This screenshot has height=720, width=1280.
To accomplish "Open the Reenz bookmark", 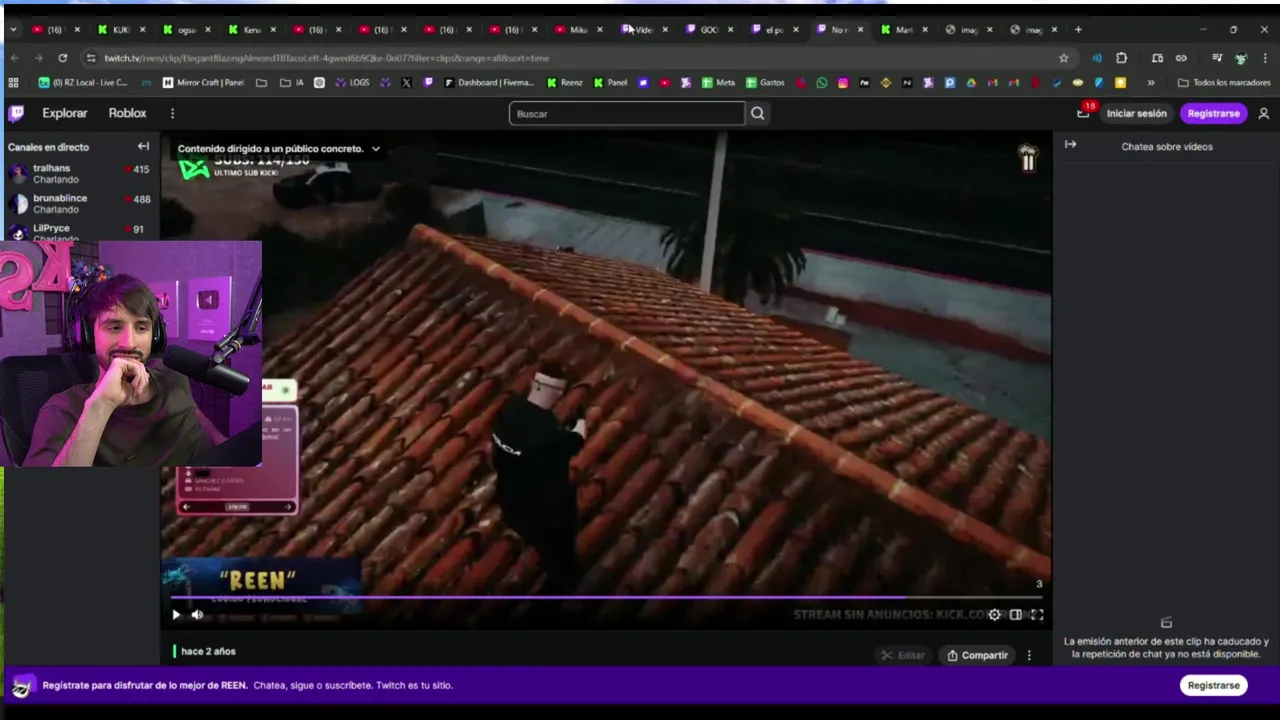I will (564, 83).
